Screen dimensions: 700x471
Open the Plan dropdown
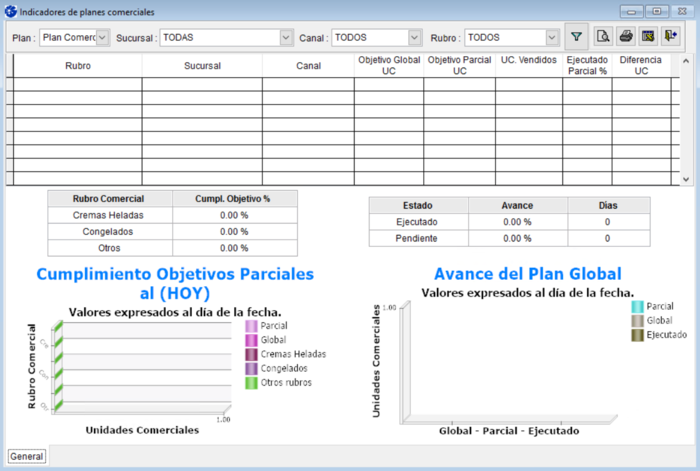coord(102,37)
